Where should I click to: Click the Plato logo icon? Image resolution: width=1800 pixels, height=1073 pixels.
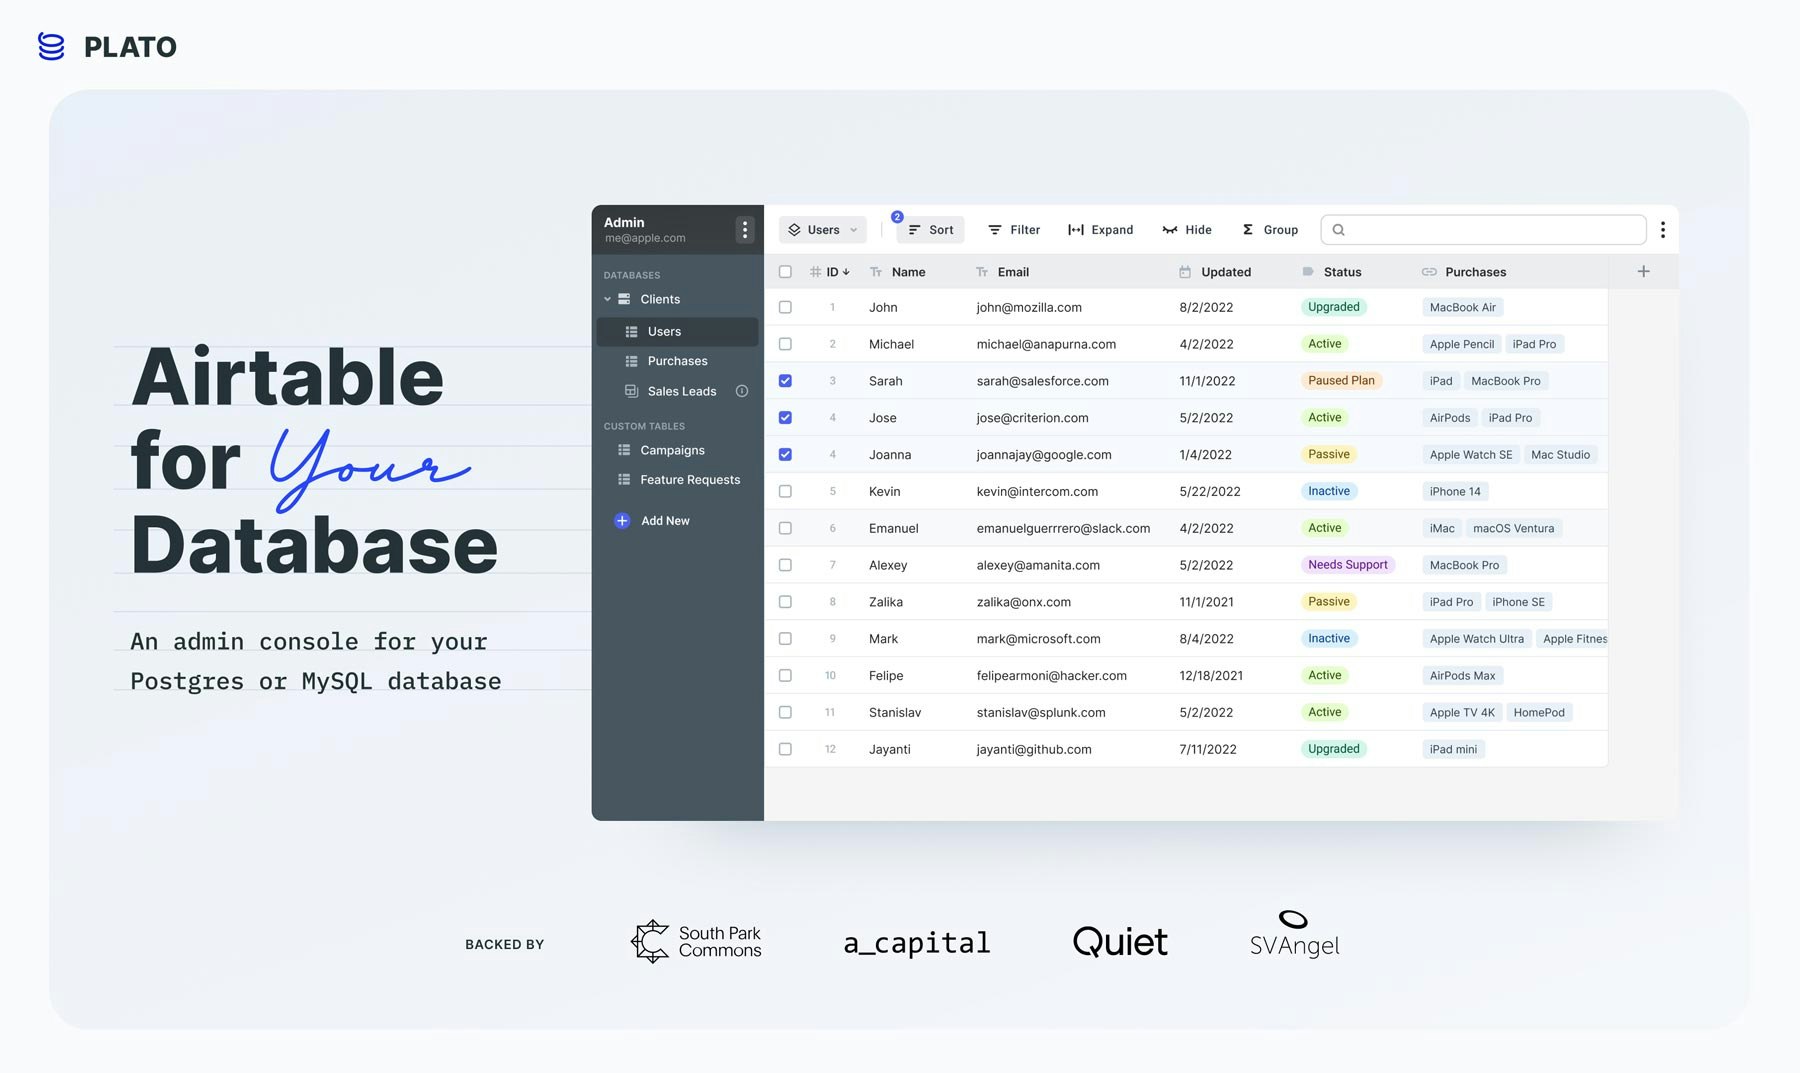[x=51, y=46]
